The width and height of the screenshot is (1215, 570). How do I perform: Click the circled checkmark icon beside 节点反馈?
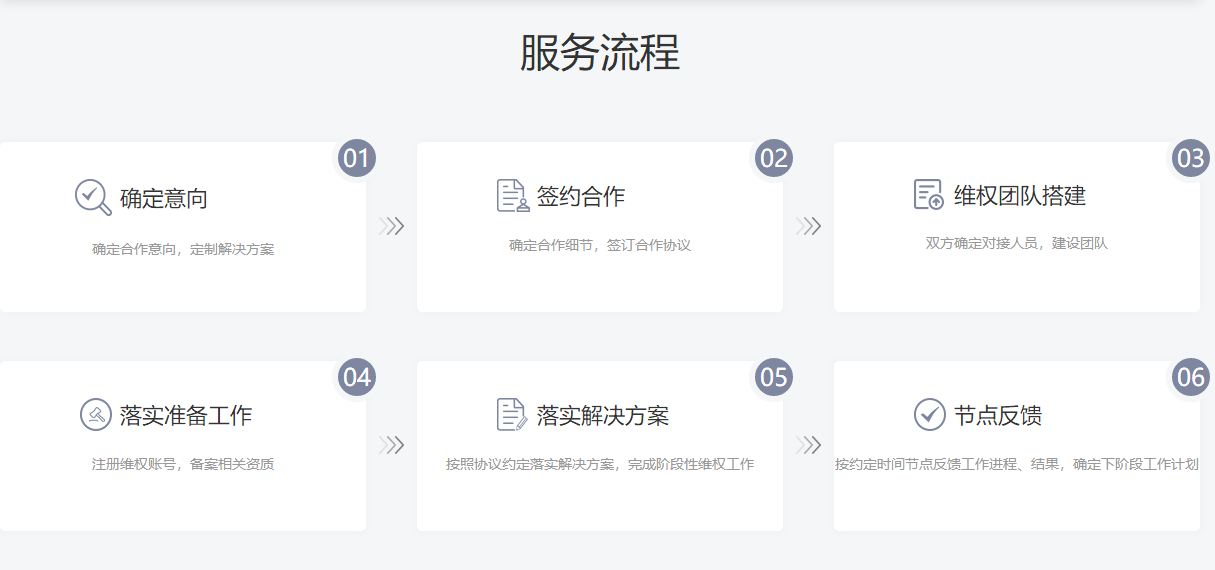929,414
